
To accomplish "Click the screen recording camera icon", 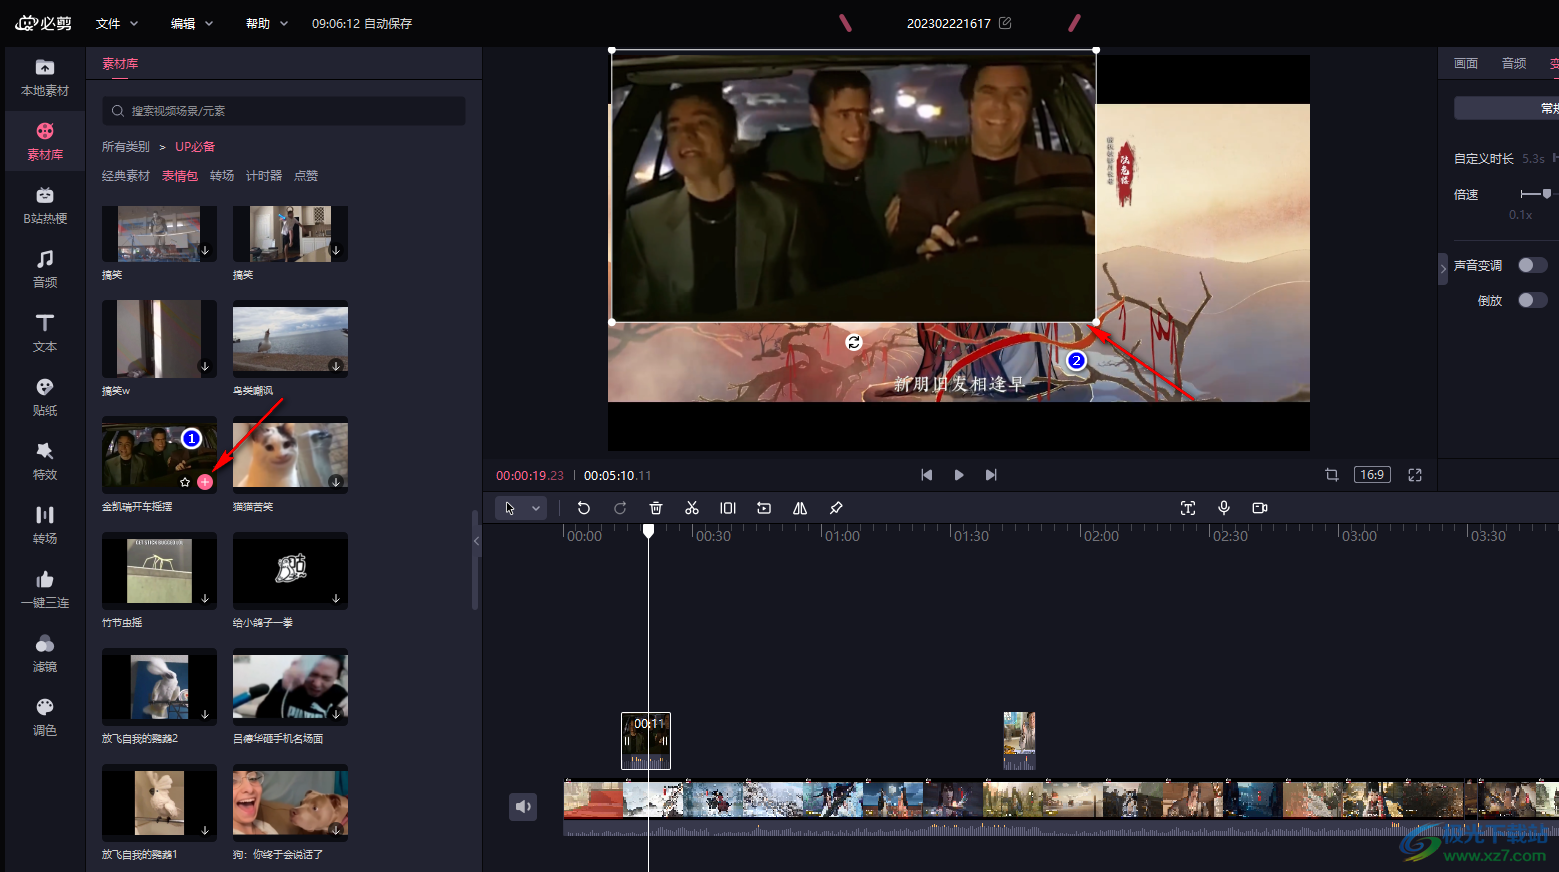I will [x=1260, y=508].
